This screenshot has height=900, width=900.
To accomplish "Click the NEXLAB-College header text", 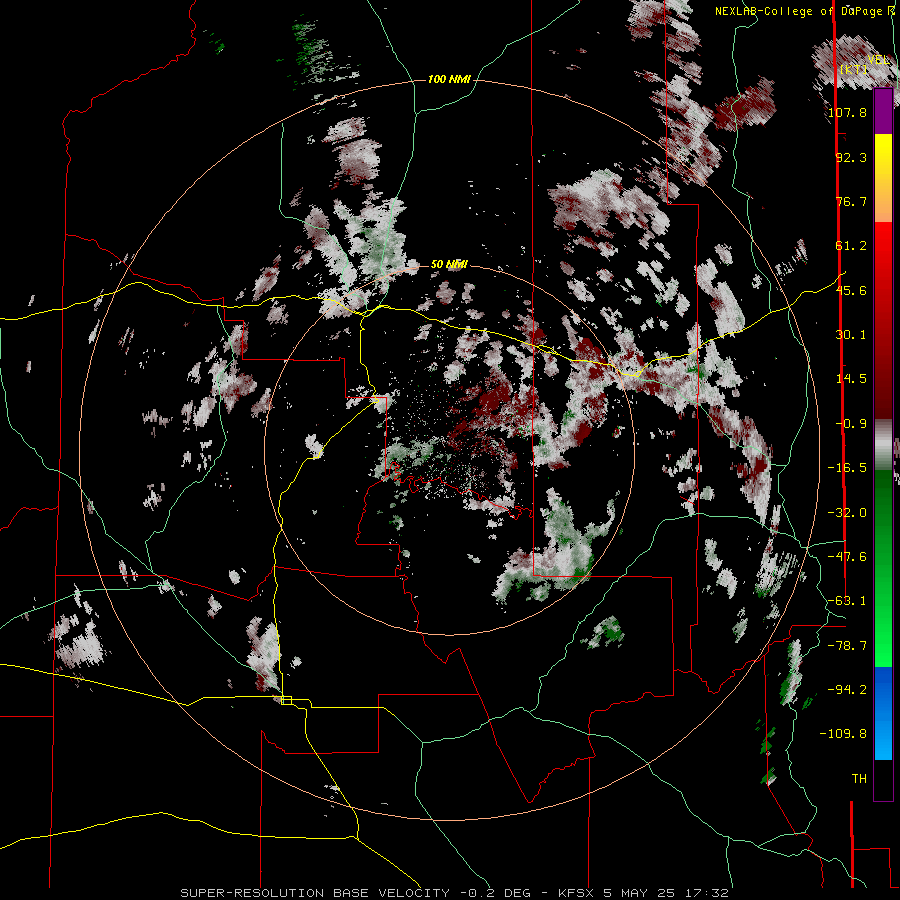I will tap(804, 11).
